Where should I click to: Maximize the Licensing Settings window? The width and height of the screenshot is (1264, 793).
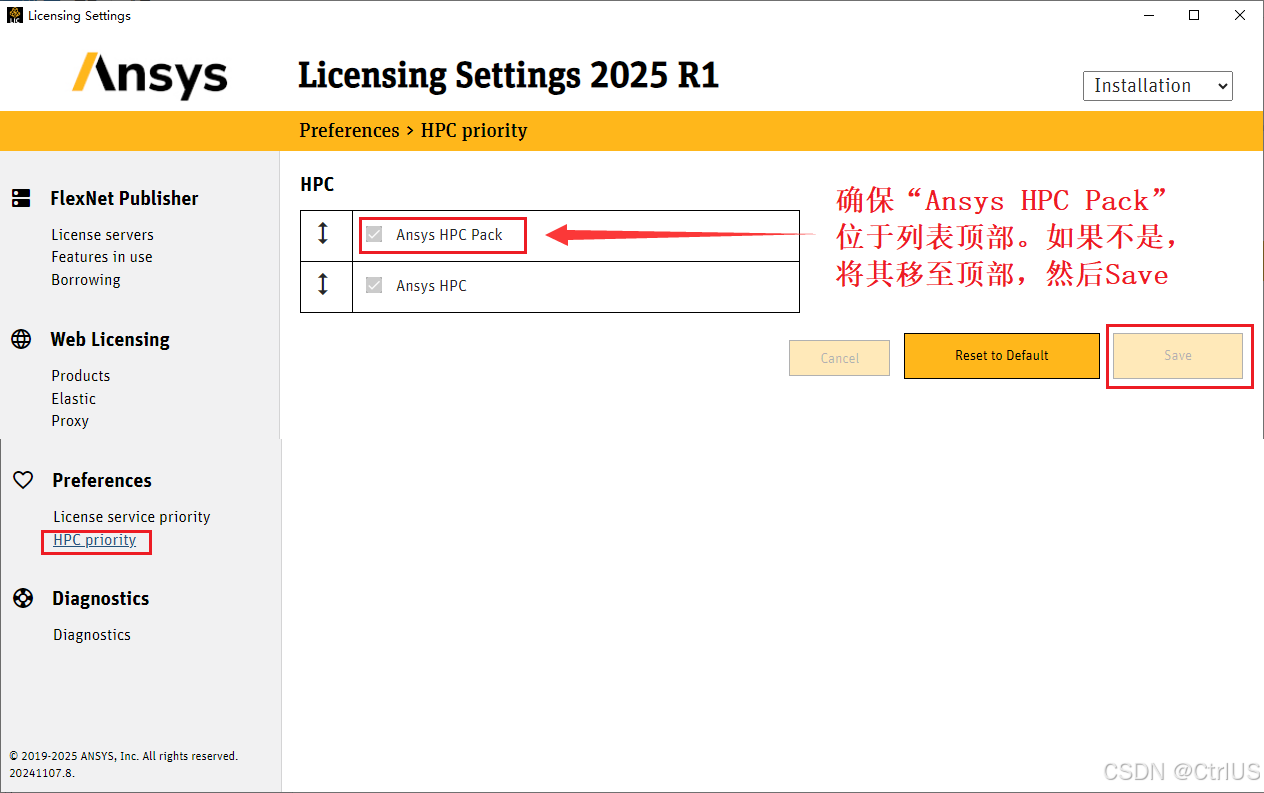(x=1194, y=15)
